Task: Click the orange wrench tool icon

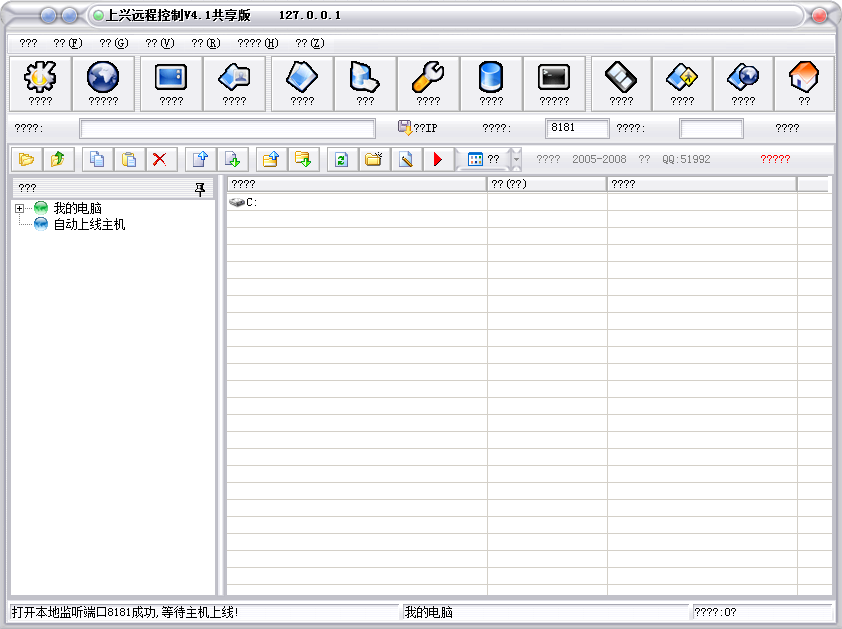Action: point(428,82)
